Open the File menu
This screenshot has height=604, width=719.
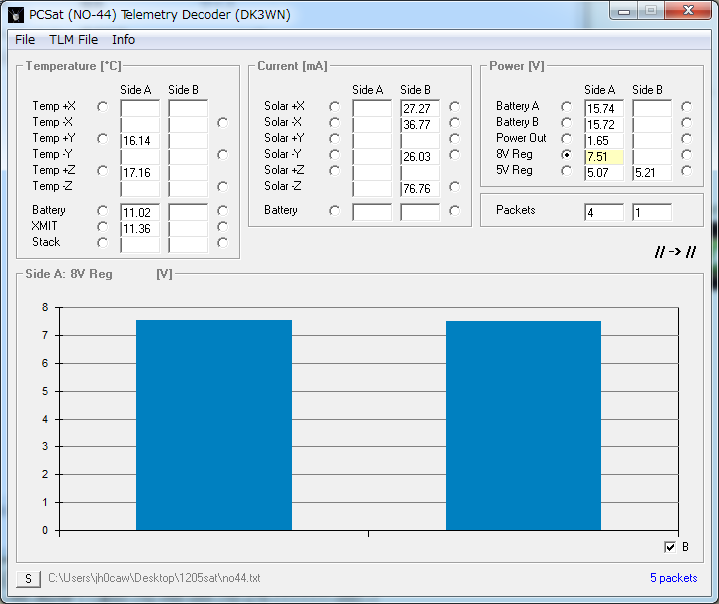[x=25, y=40]
